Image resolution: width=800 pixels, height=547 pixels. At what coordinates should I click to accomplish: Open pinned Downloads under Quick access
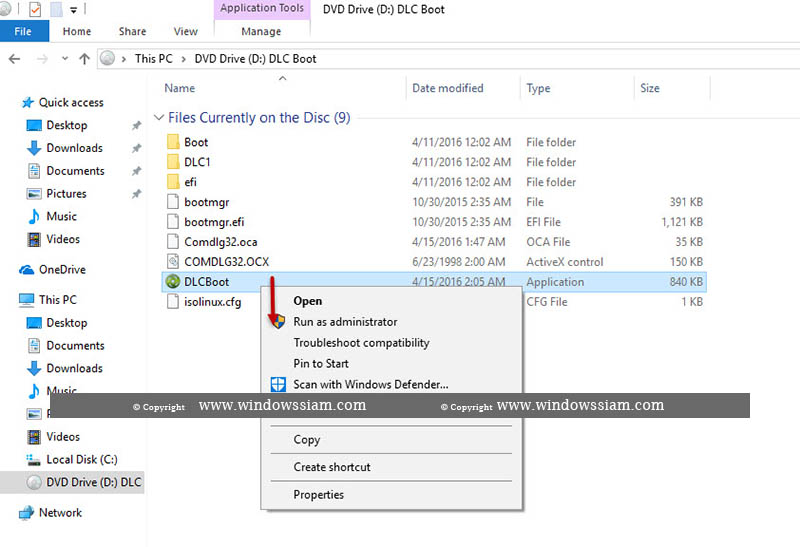[74, 148]
